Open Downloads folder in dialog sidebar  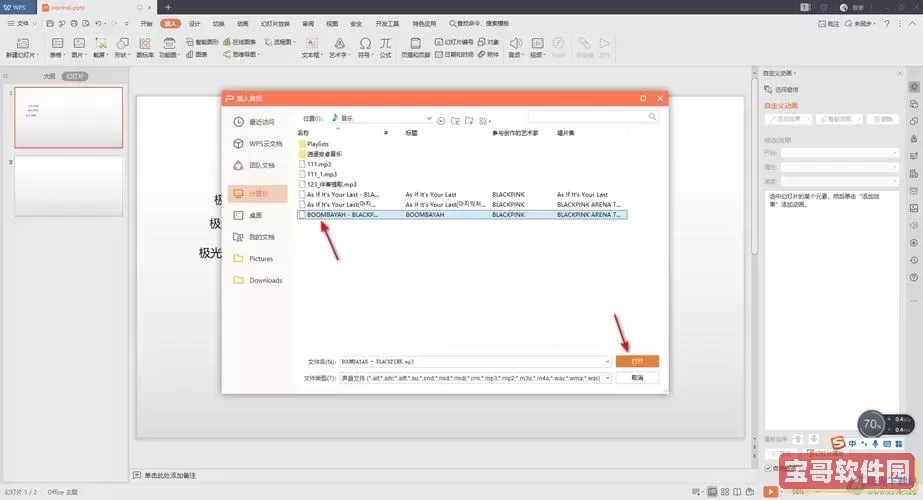(x=257, y=280)
